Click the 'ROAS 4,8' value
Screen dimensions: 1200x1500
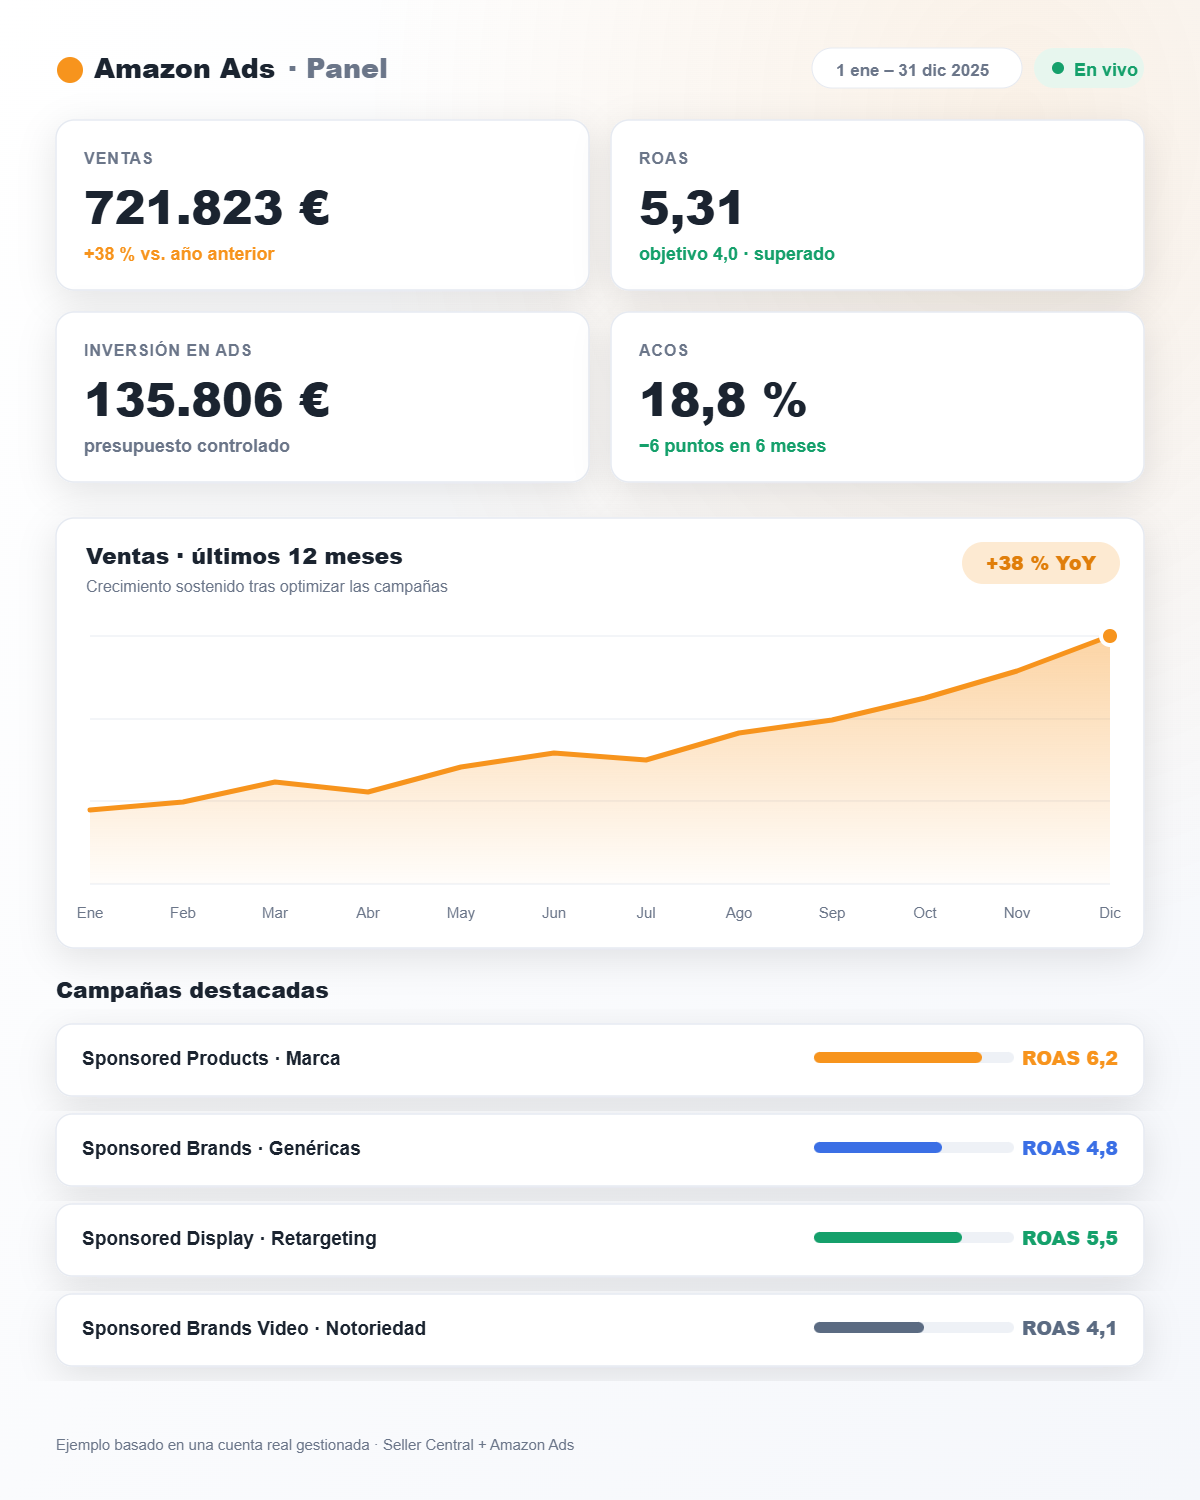[1070, 1148]
